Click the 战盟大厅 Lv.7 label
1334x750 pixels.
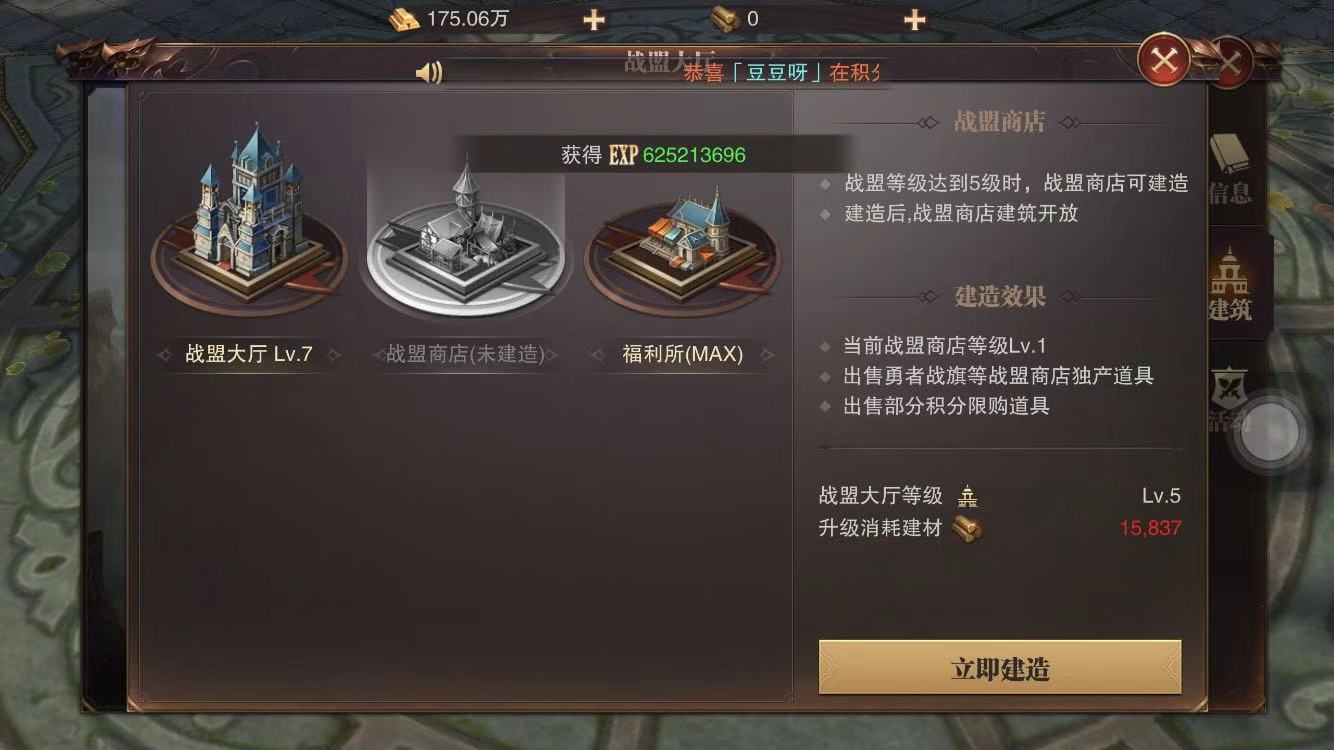[249, 354]
